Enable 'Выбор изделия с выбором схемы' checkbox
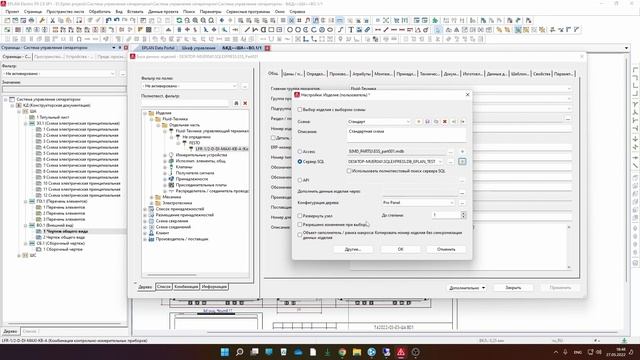This screenshot has height=360, width=640. (x=300, y=110)
